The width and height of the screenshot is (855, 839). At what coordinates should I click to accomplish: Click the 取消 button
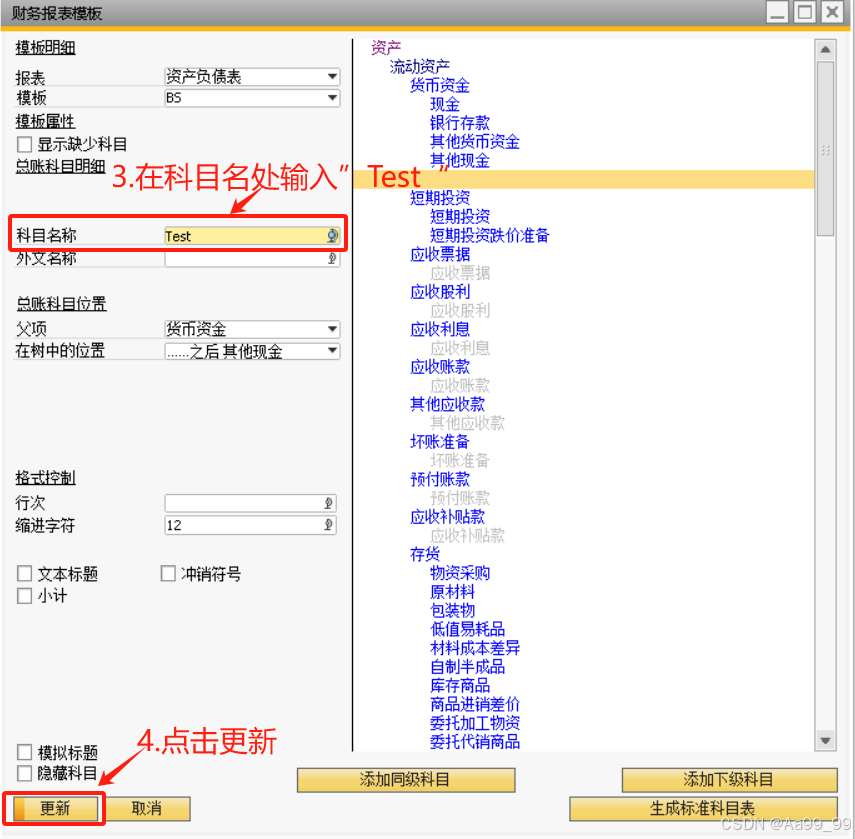[x=147, y=808]
